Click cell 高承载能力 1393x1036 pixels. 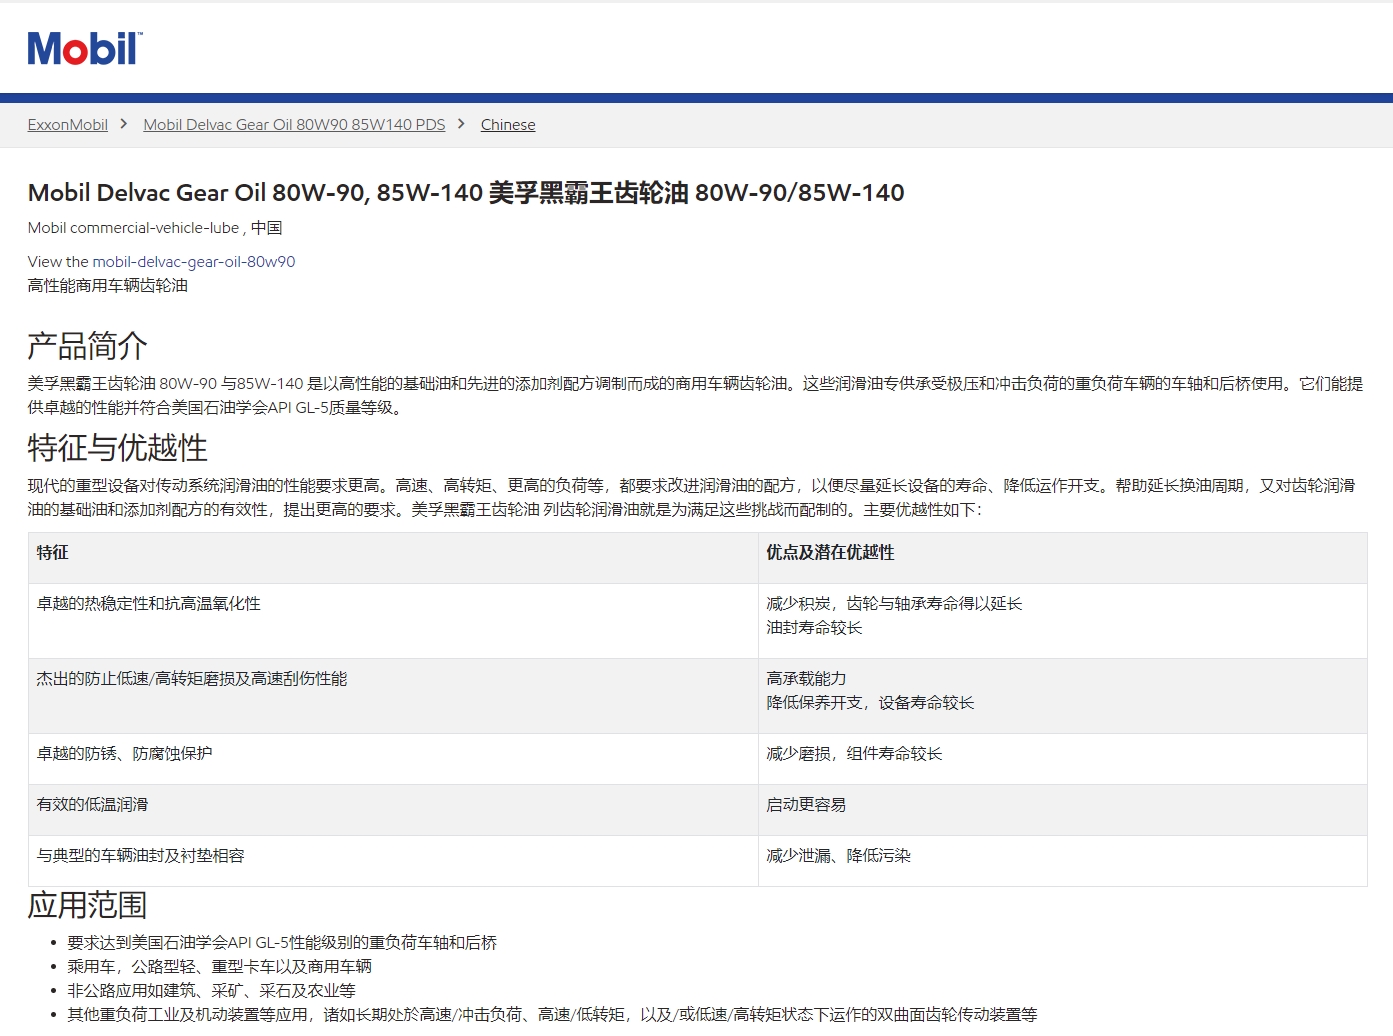[x=1062, y=696]
